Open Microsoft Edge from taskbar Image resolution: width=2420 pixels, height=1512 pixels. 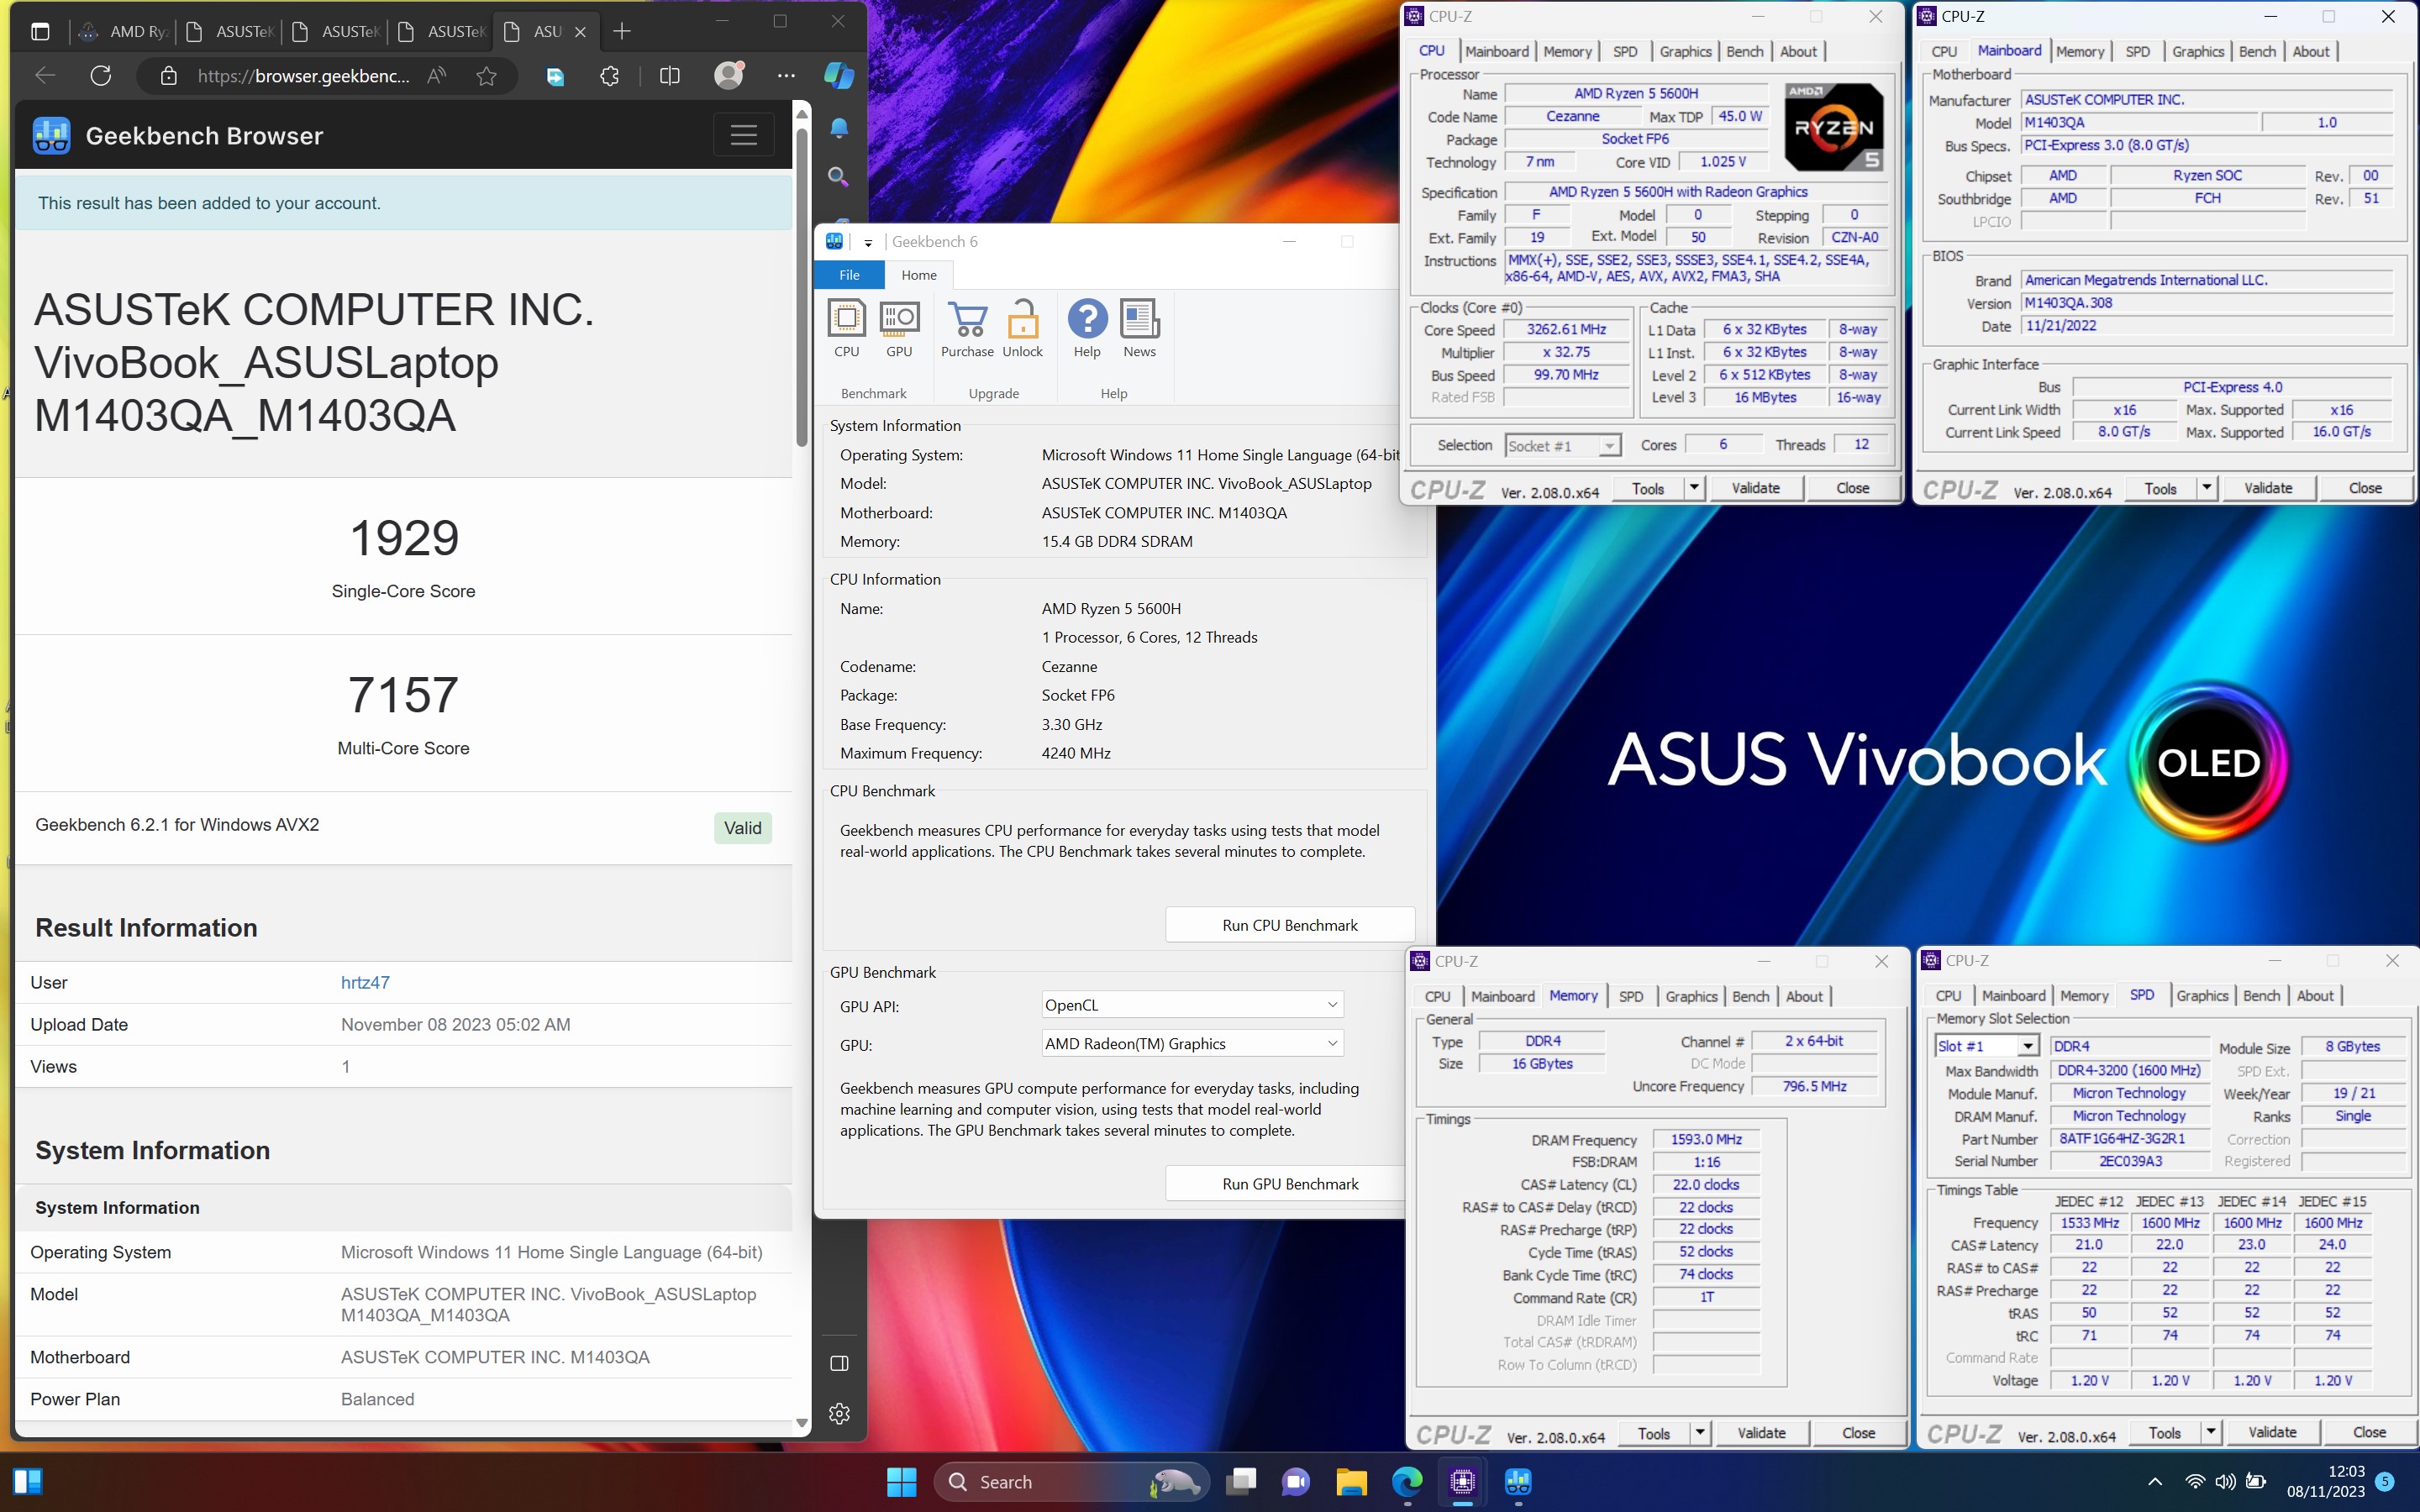1407,1482
